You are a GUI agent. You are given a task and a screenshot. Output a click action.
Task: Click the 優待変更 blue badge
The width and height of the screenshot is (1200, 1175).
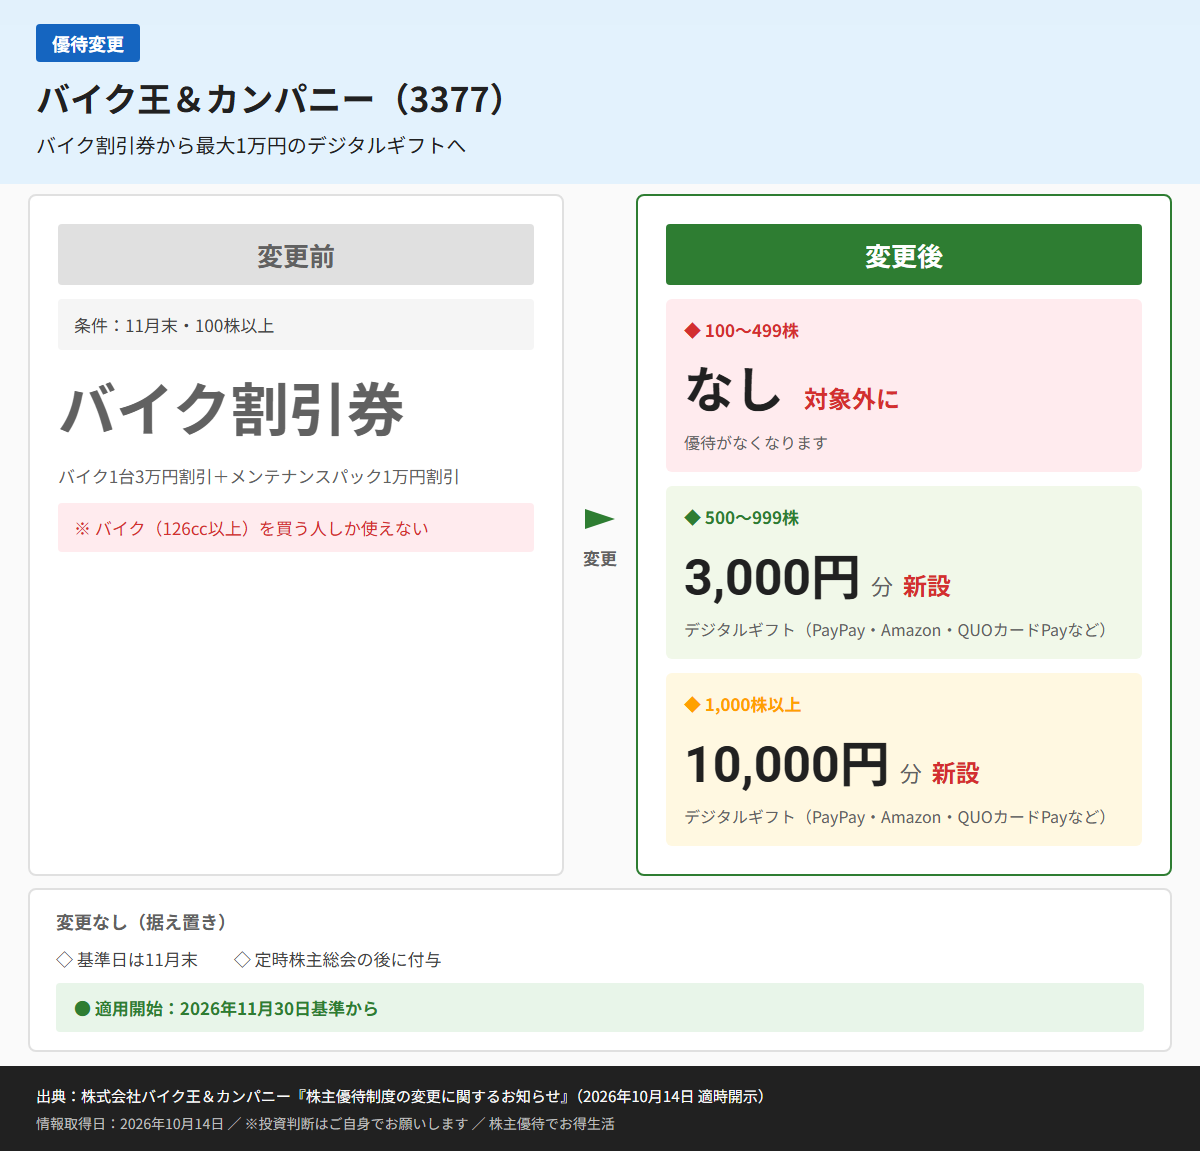(88, 44)
